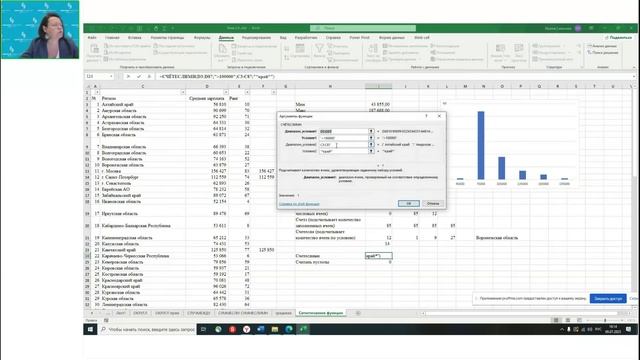Click the second Диапазон_условия field with C3:C87

343,144
